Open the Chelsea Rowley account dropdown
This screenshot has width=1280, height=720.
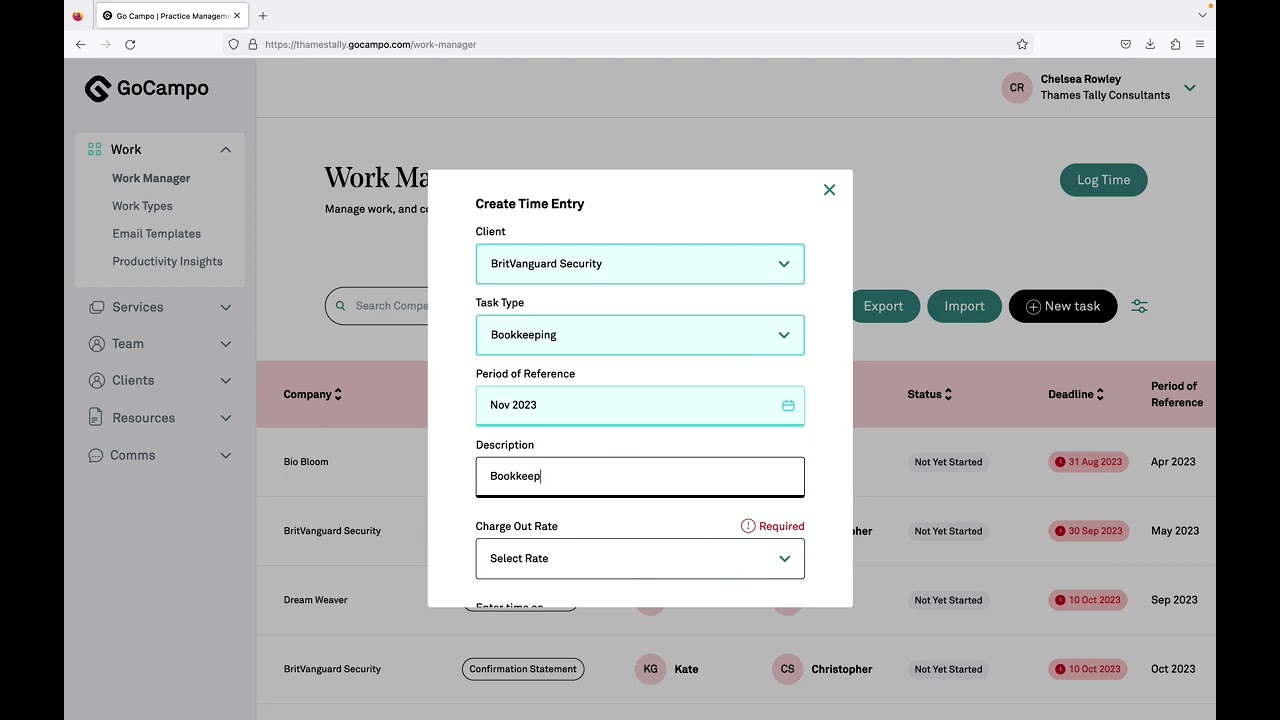tap(1190, 88)
